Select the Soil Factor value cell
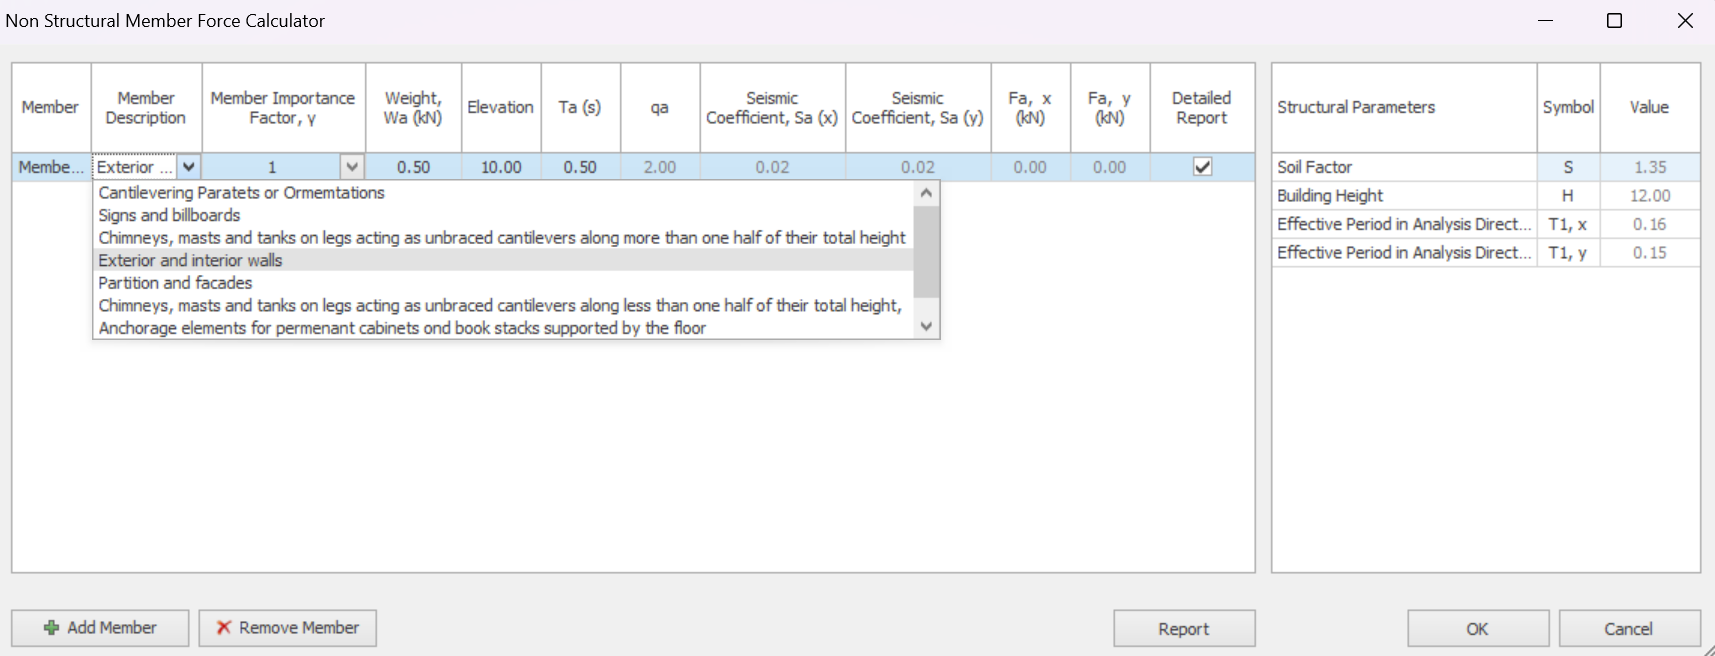The image size is (1715, 656). point(1649,167)
